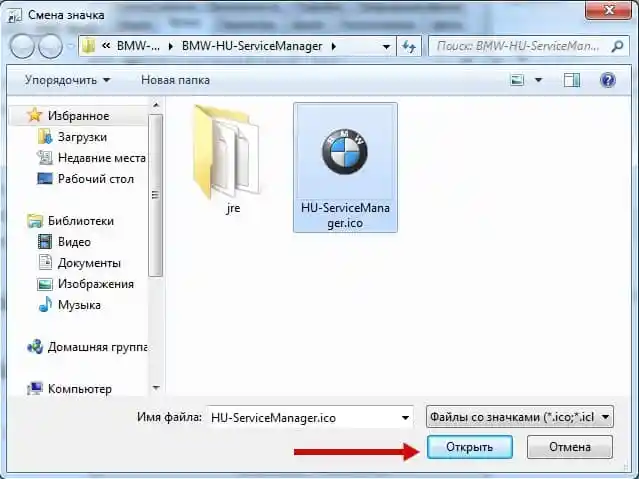Expand the address bar history dropdown
Screen dimensions: 639x479
386,46
